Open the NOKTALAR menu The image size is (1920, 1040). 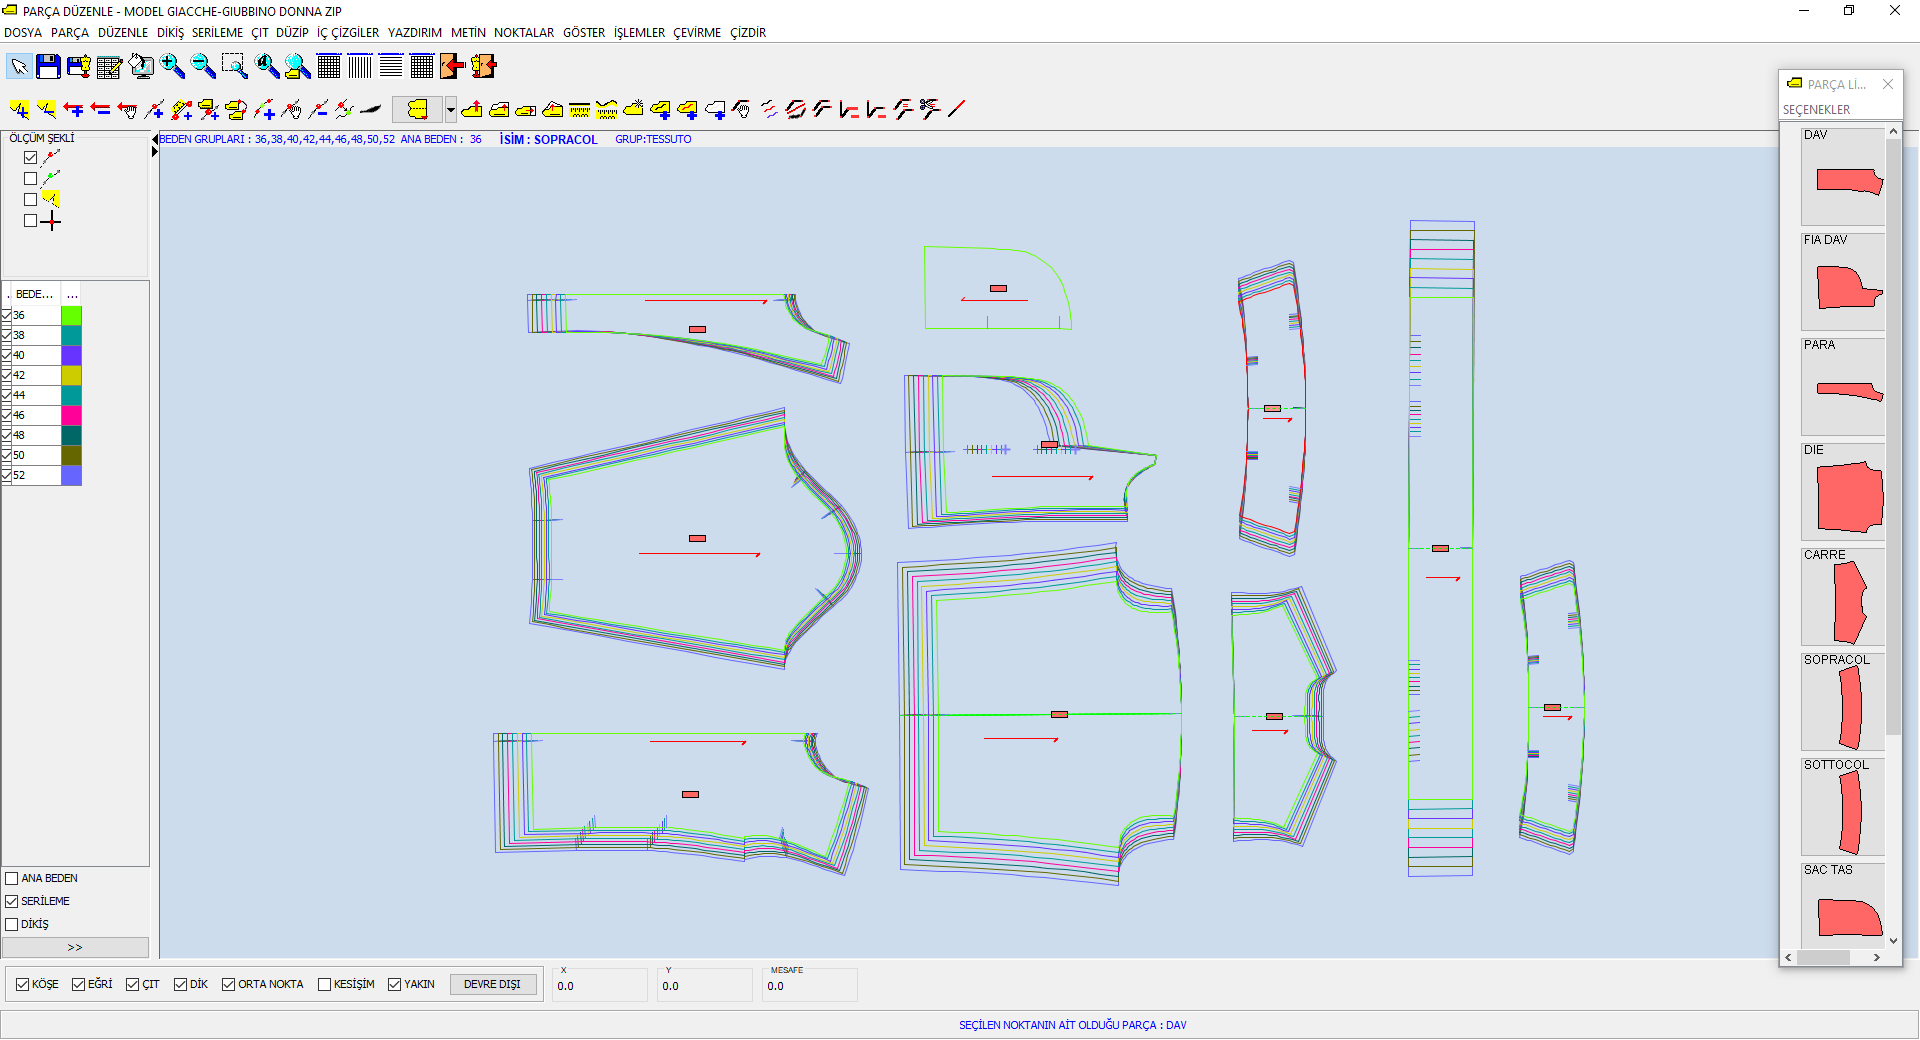pyautogui.click(x=523, y=33)
